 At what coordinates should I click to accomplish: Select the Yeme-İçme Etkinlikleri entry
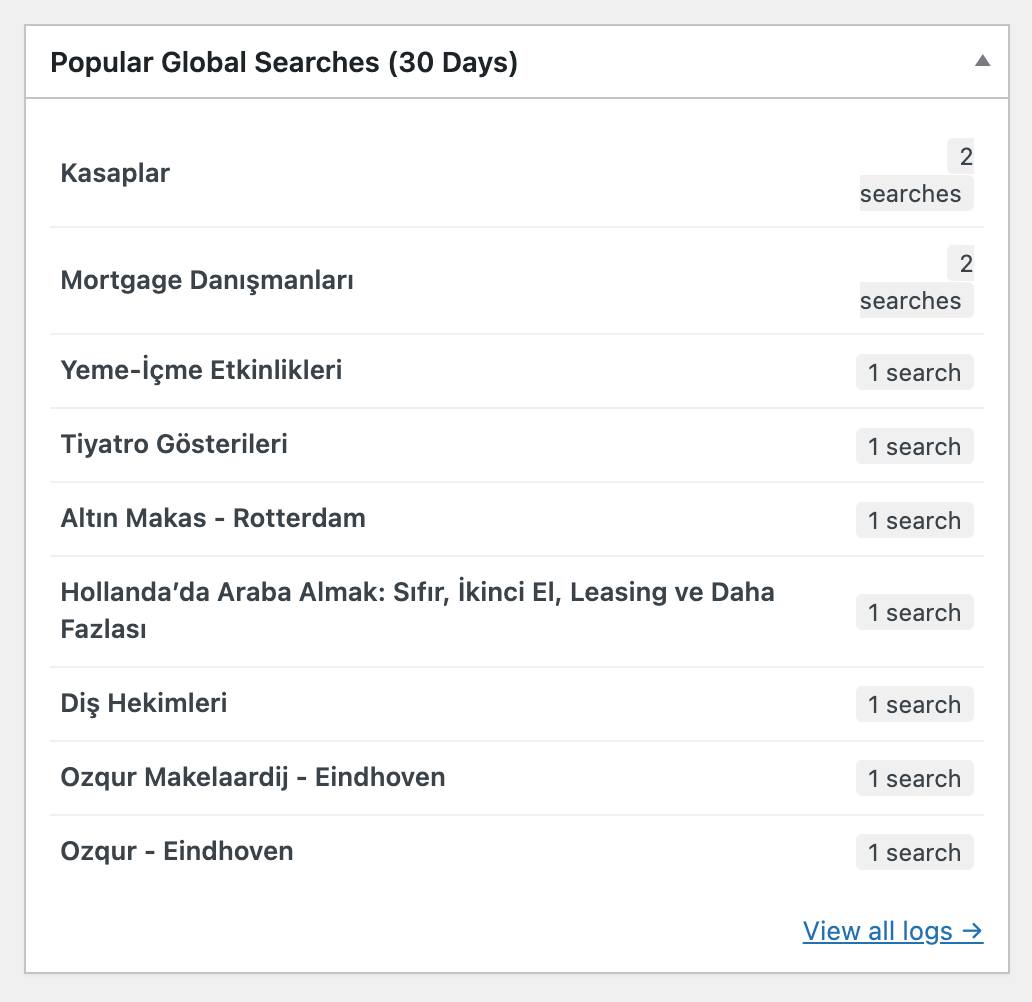coord(201,370)
